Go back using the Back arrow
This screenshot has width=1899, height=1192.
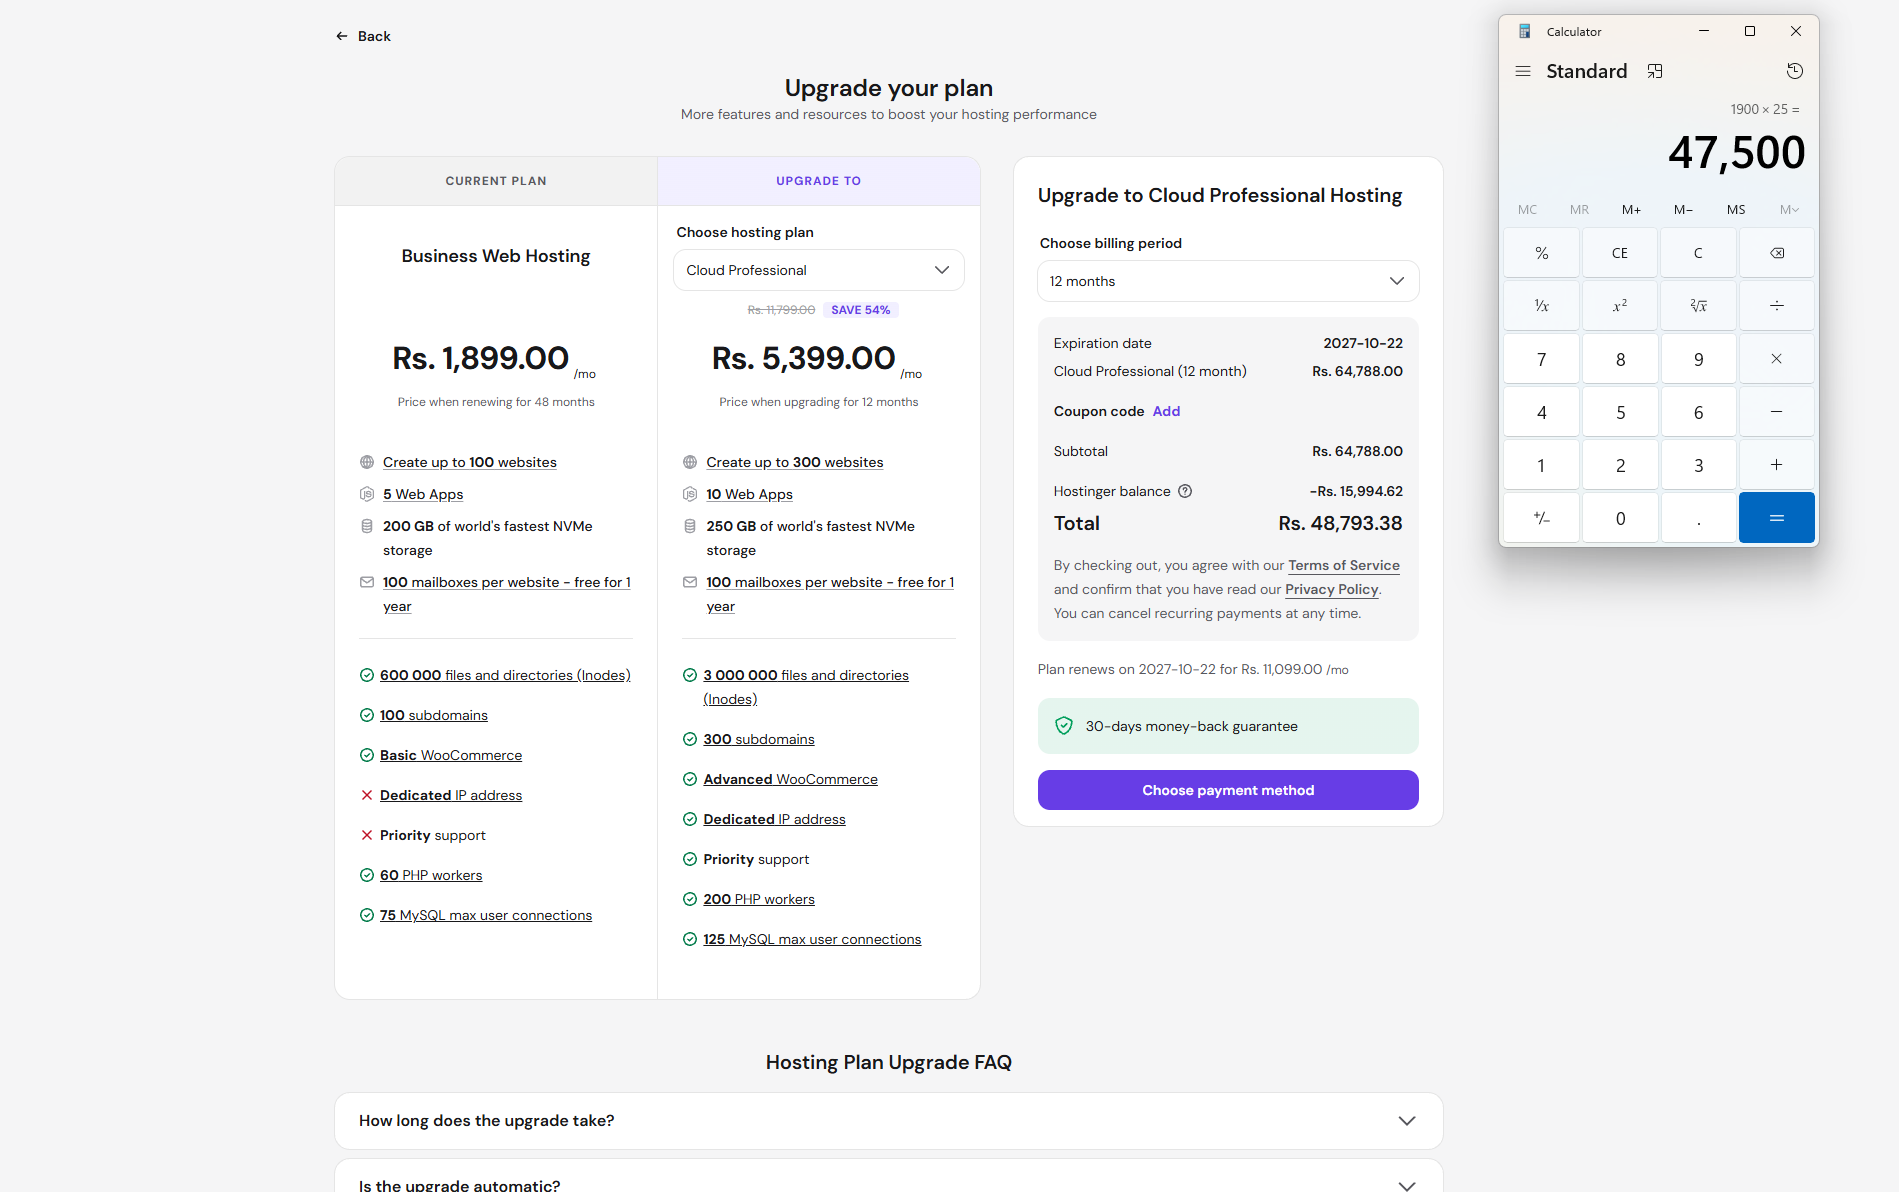363,36
